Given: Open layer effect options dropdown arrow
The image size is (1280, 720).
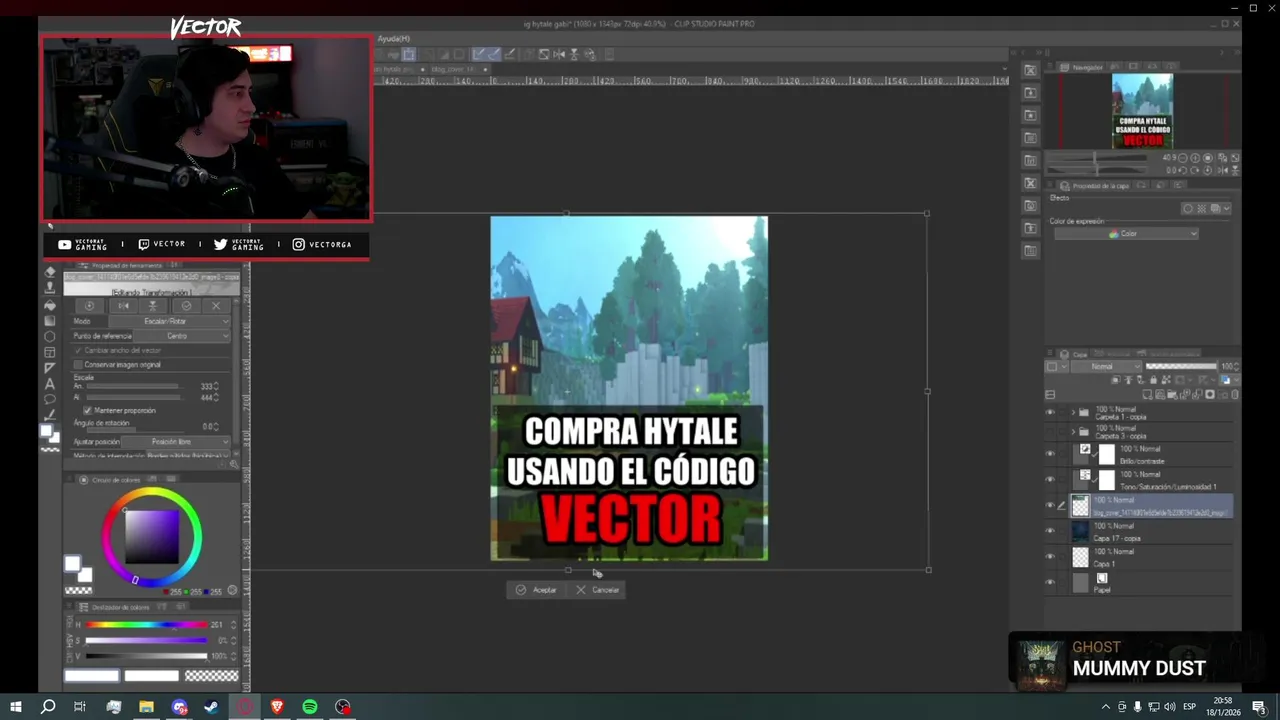Looking at the screenshot, I should point(1226,209).
